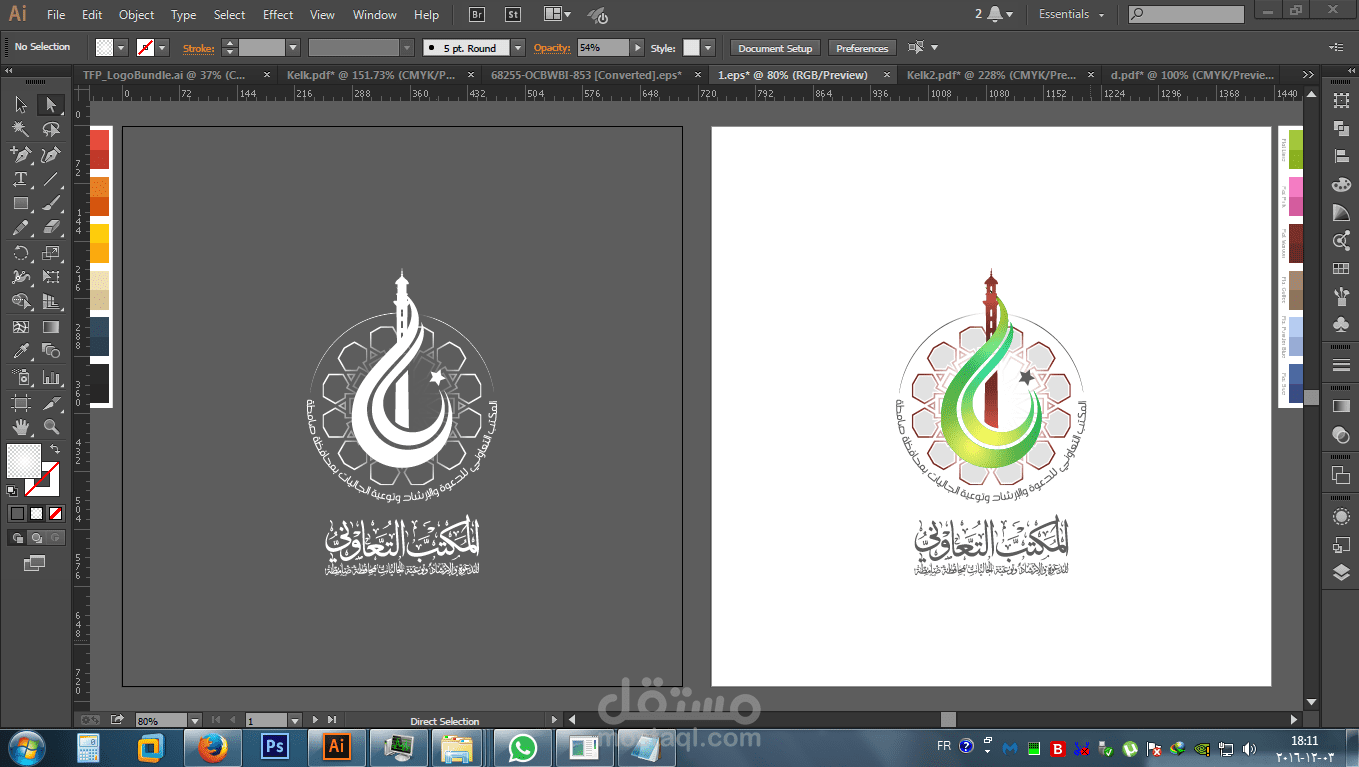Select the Zoom tool
Screen dimensions: 1359x767
point(51,427)
